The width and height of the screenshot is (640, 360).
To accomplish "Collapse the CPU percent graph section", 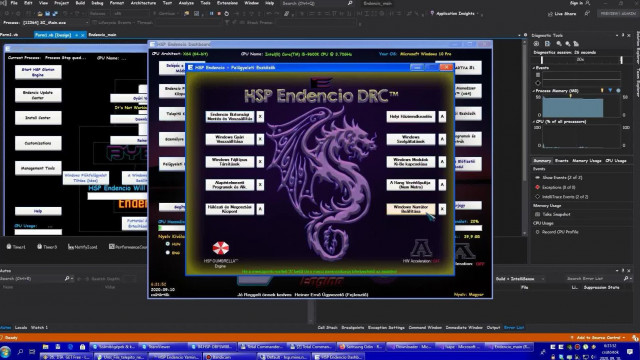I will [534, 122].
